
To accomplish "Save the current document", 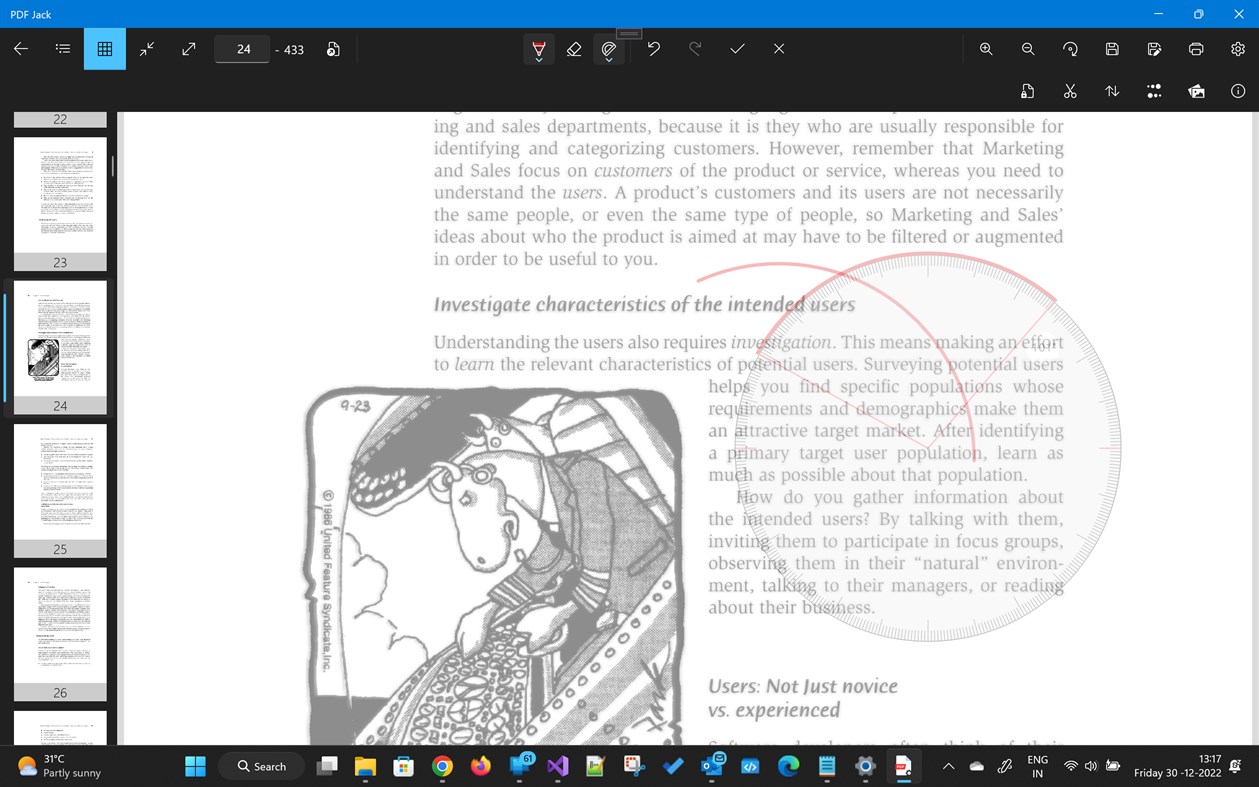I will [x=1111, y=48].
